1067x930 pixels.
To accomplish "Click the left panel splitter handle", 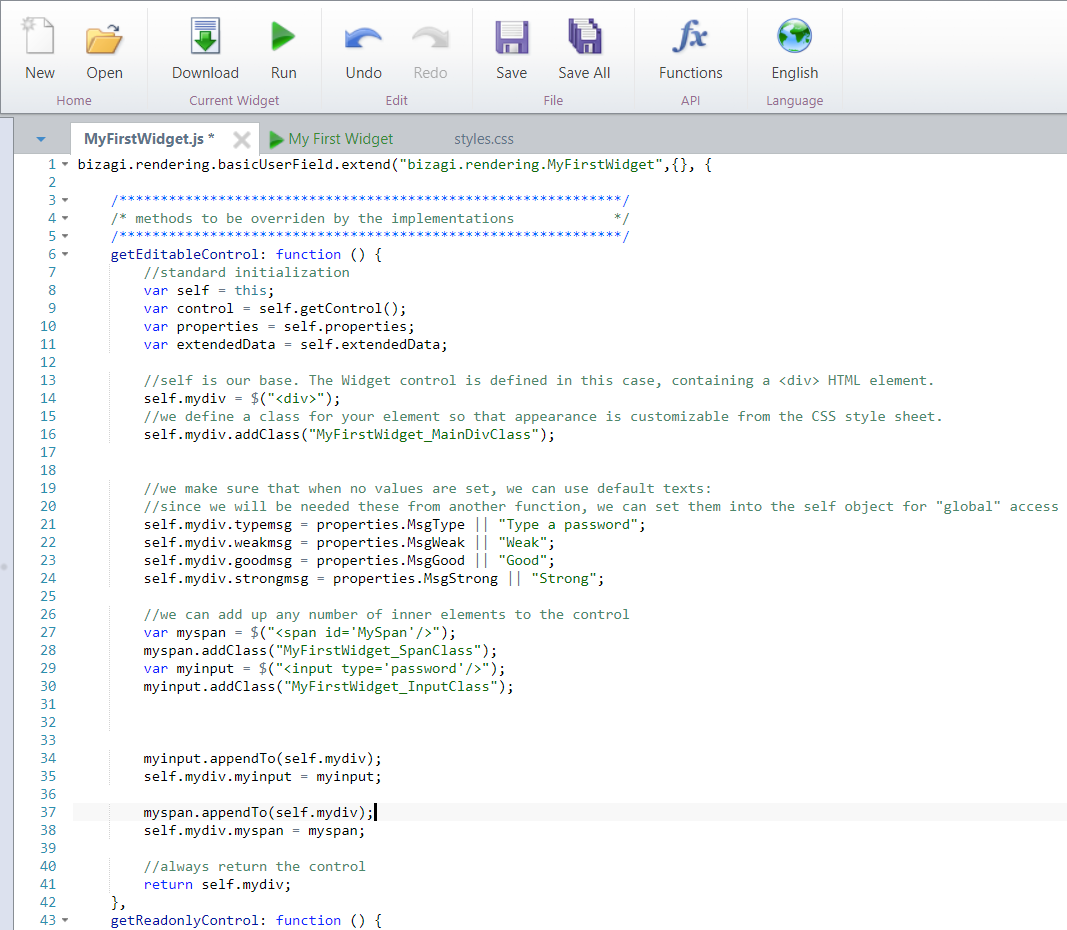I will (4, 566).
